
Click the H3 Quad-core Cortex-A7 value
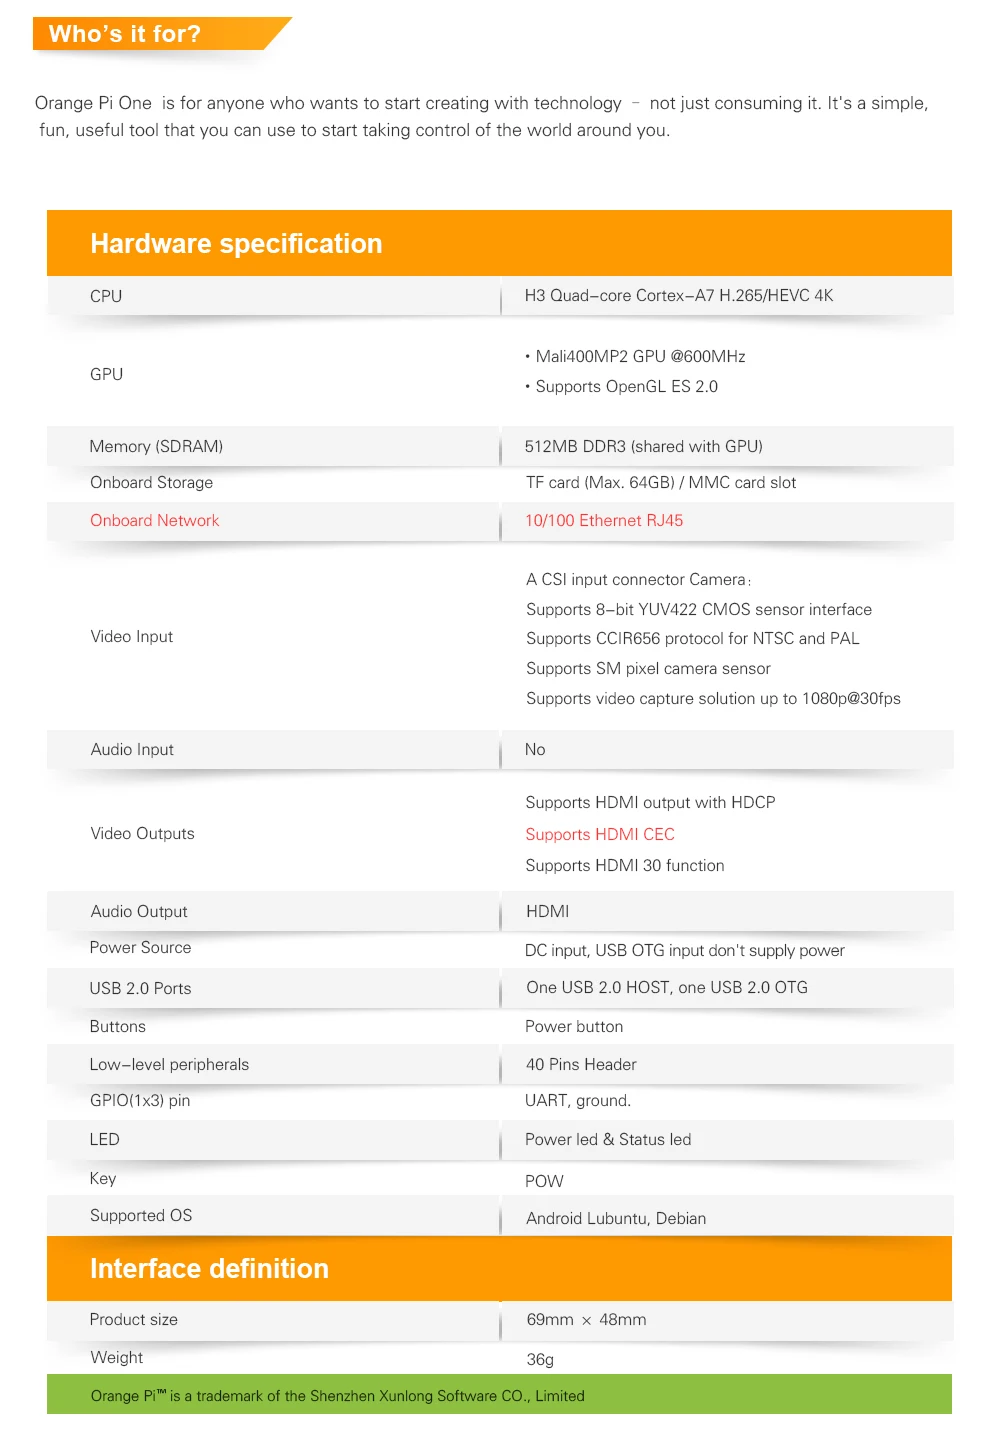point(679,296)
